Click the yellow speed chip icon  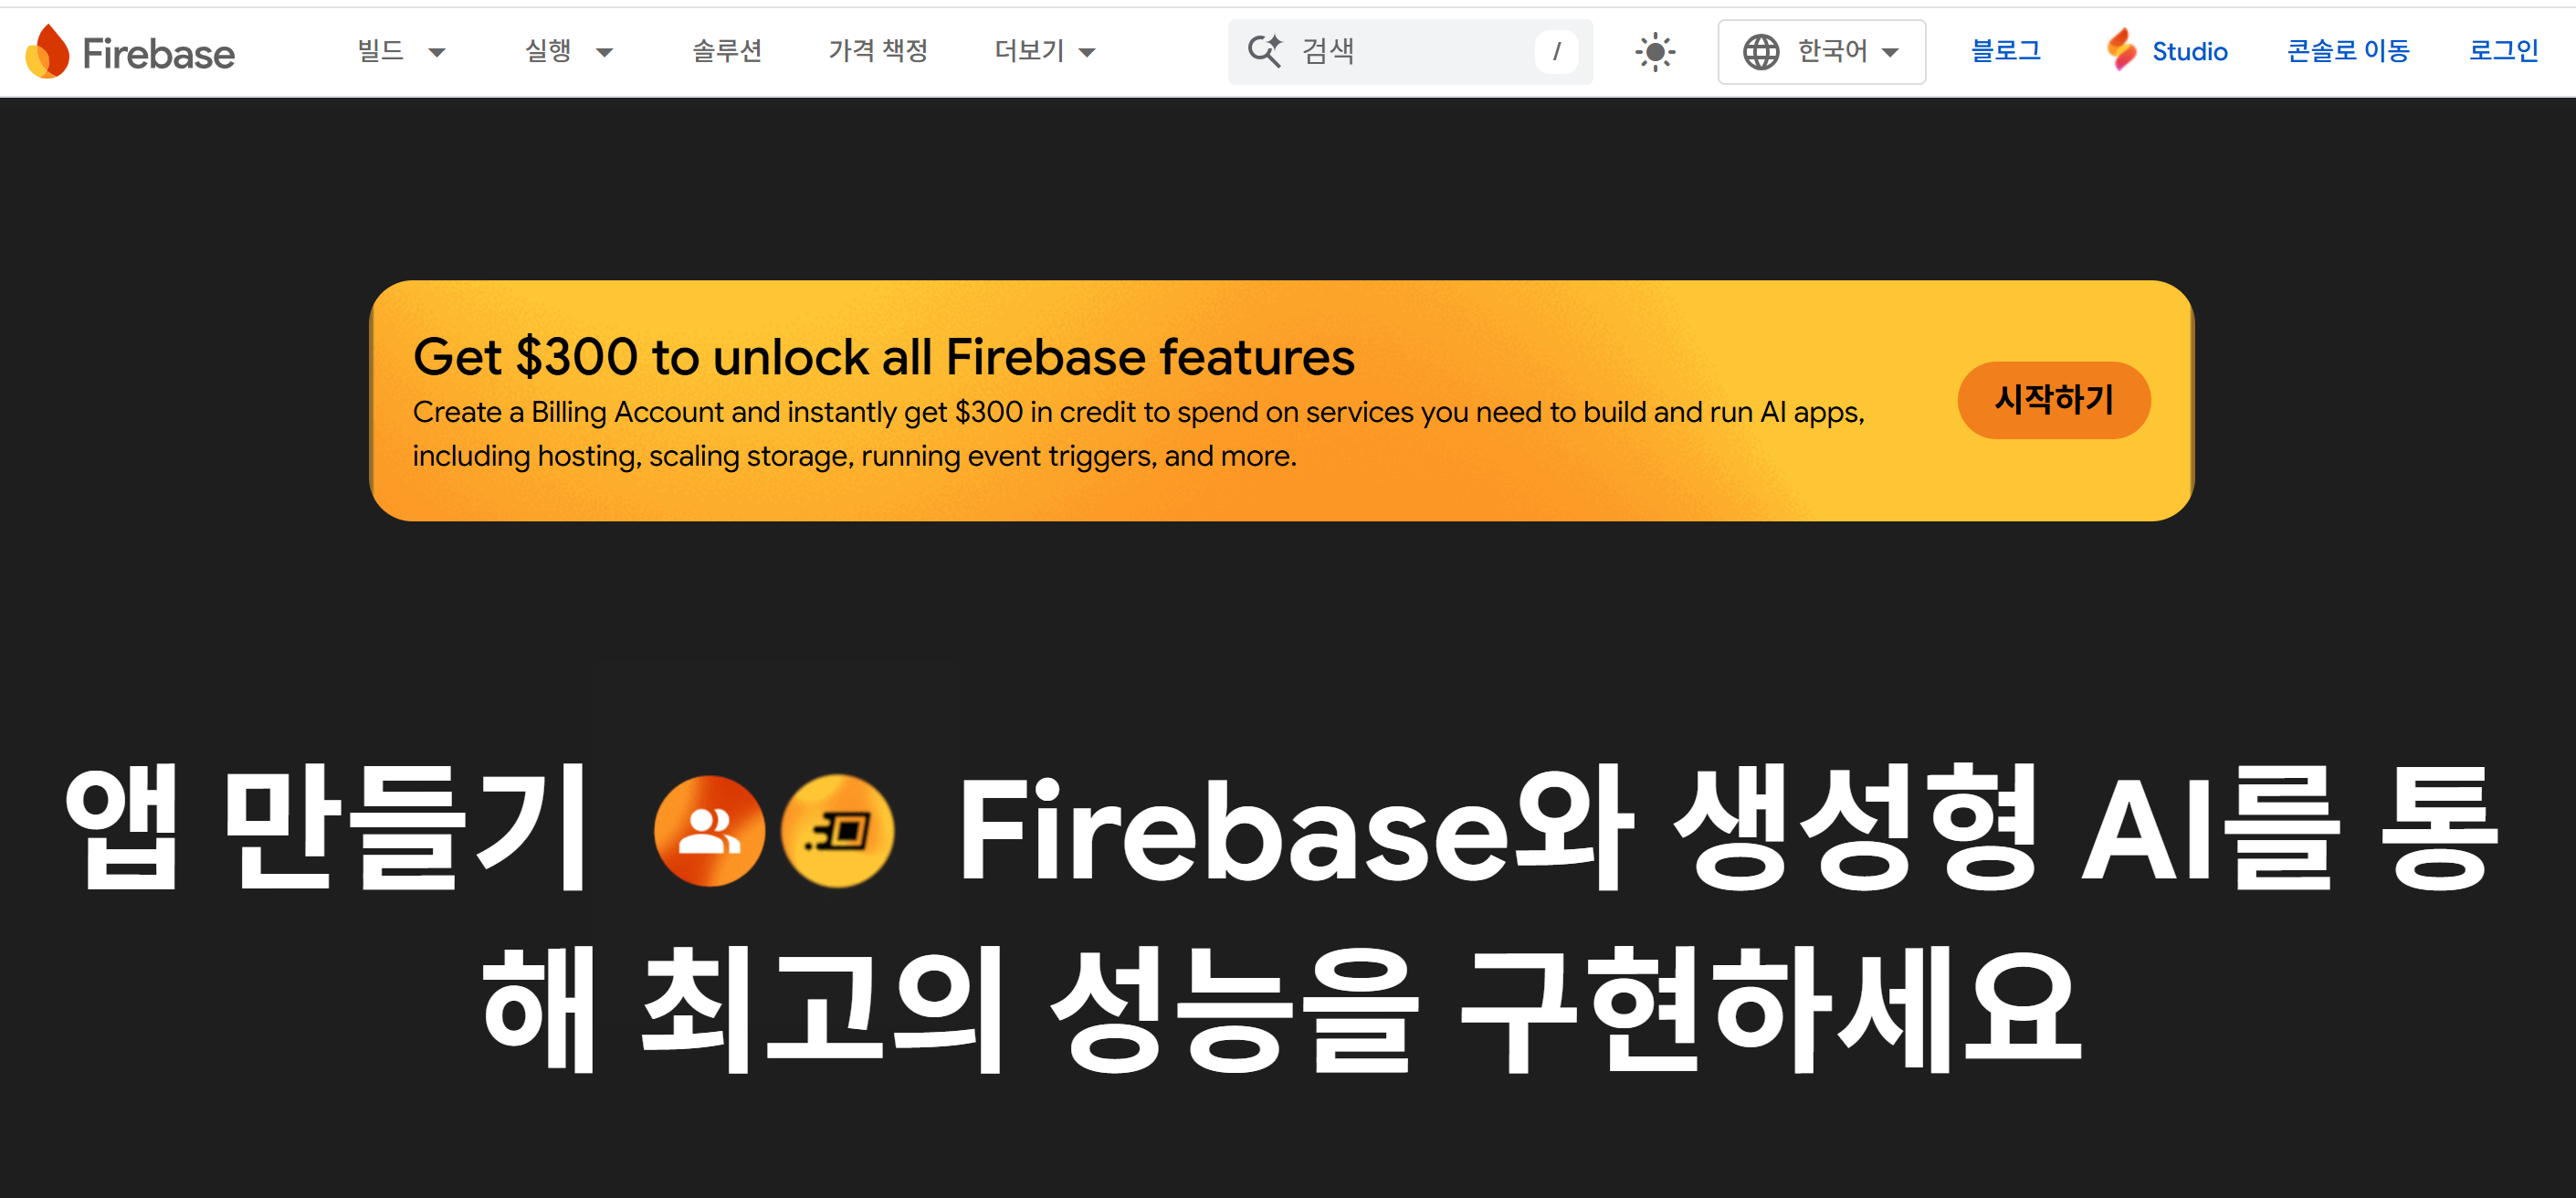[837, 830]
